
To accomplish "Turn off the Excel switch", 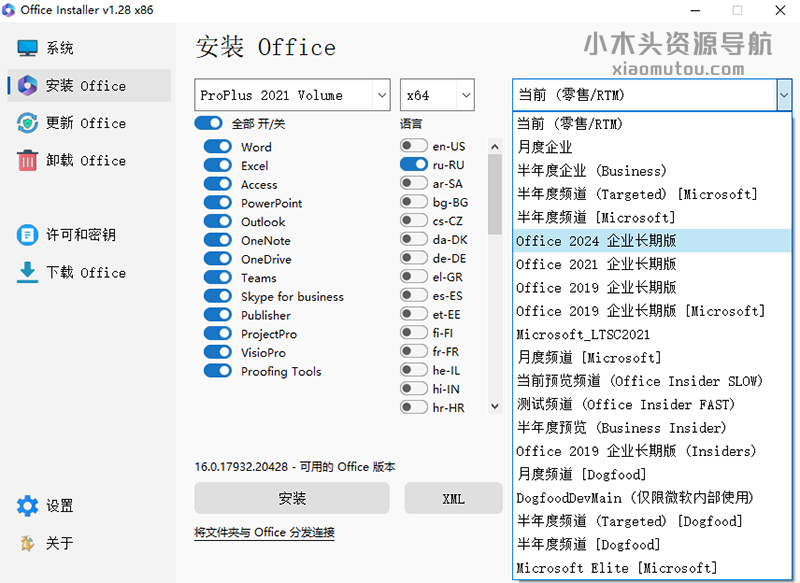I will (218, 165).
